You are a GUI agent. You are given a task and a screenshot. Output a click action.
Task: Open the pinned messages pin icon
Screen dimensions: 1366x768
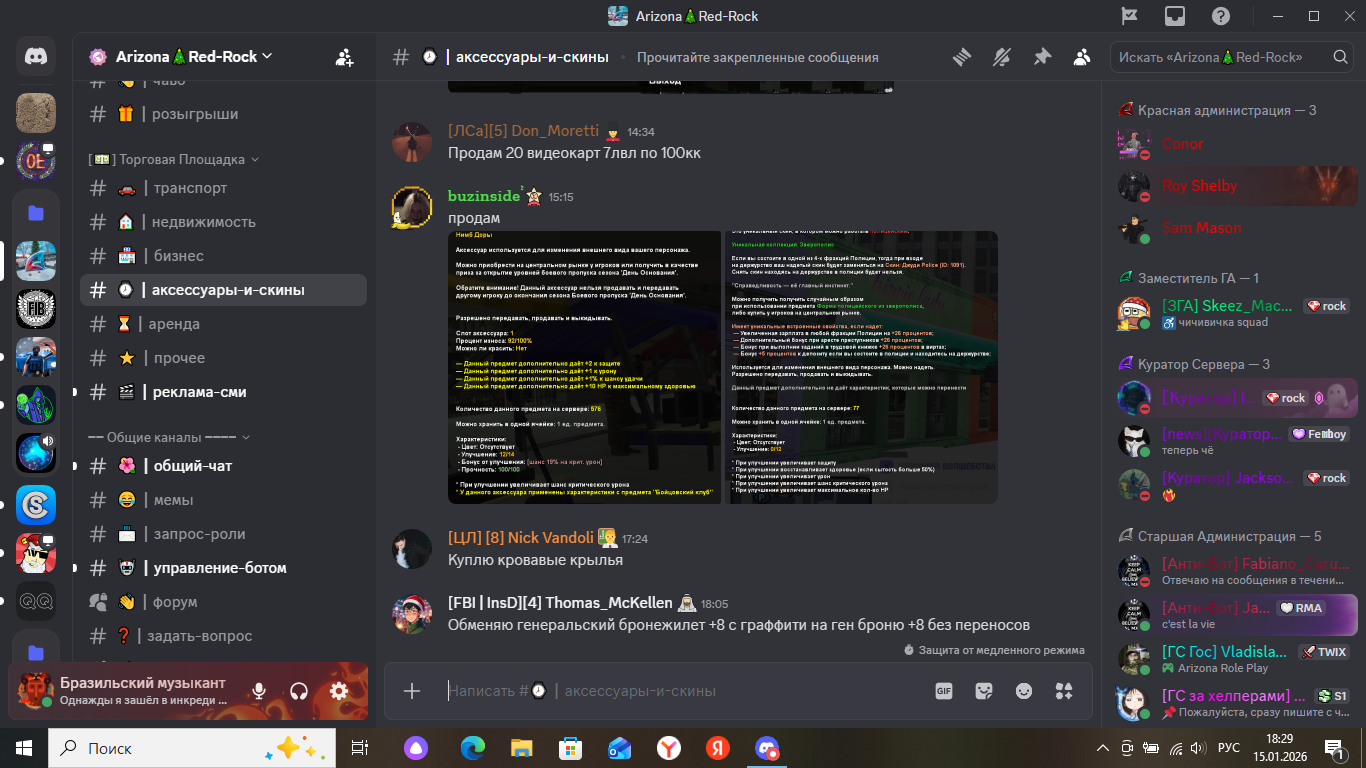click(1042, 57)
